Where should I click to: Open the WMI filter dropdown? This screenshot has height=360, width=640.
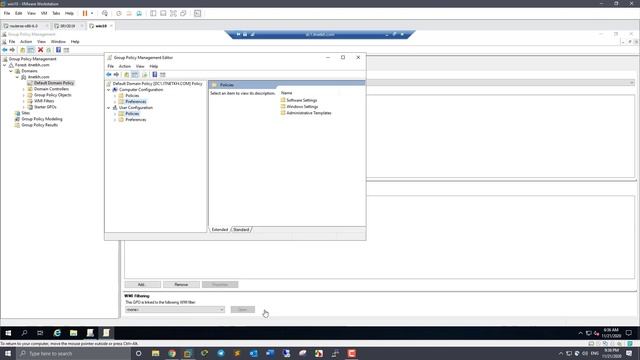pos(175,310)
